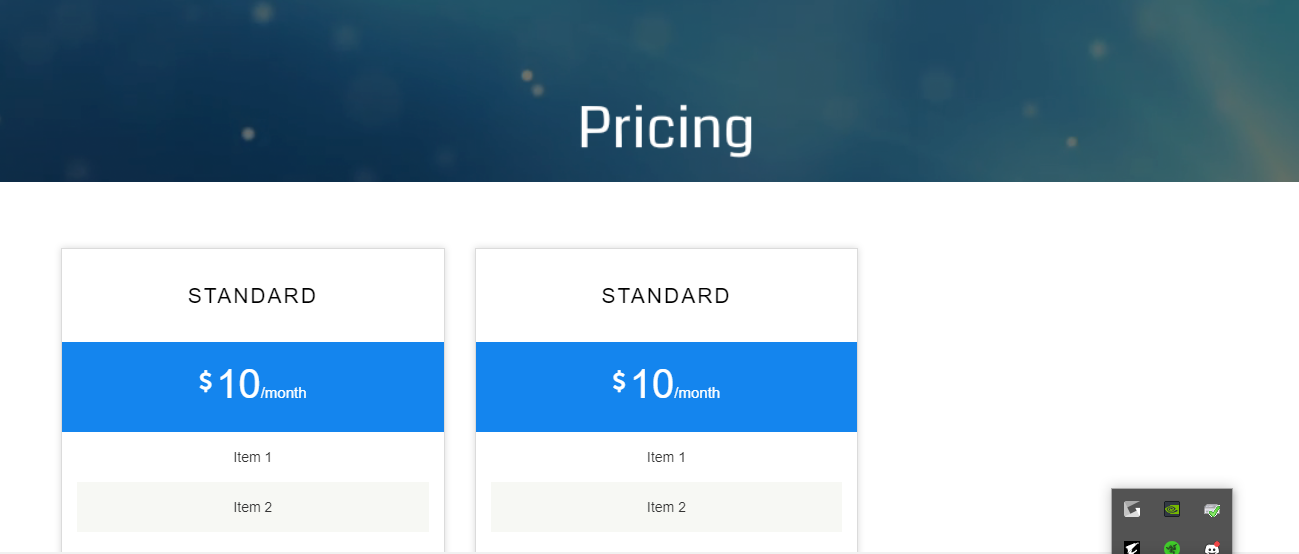Select the first card's STANDARD title
Viewport: 1299px width, 554px height.
coord(252,296)
